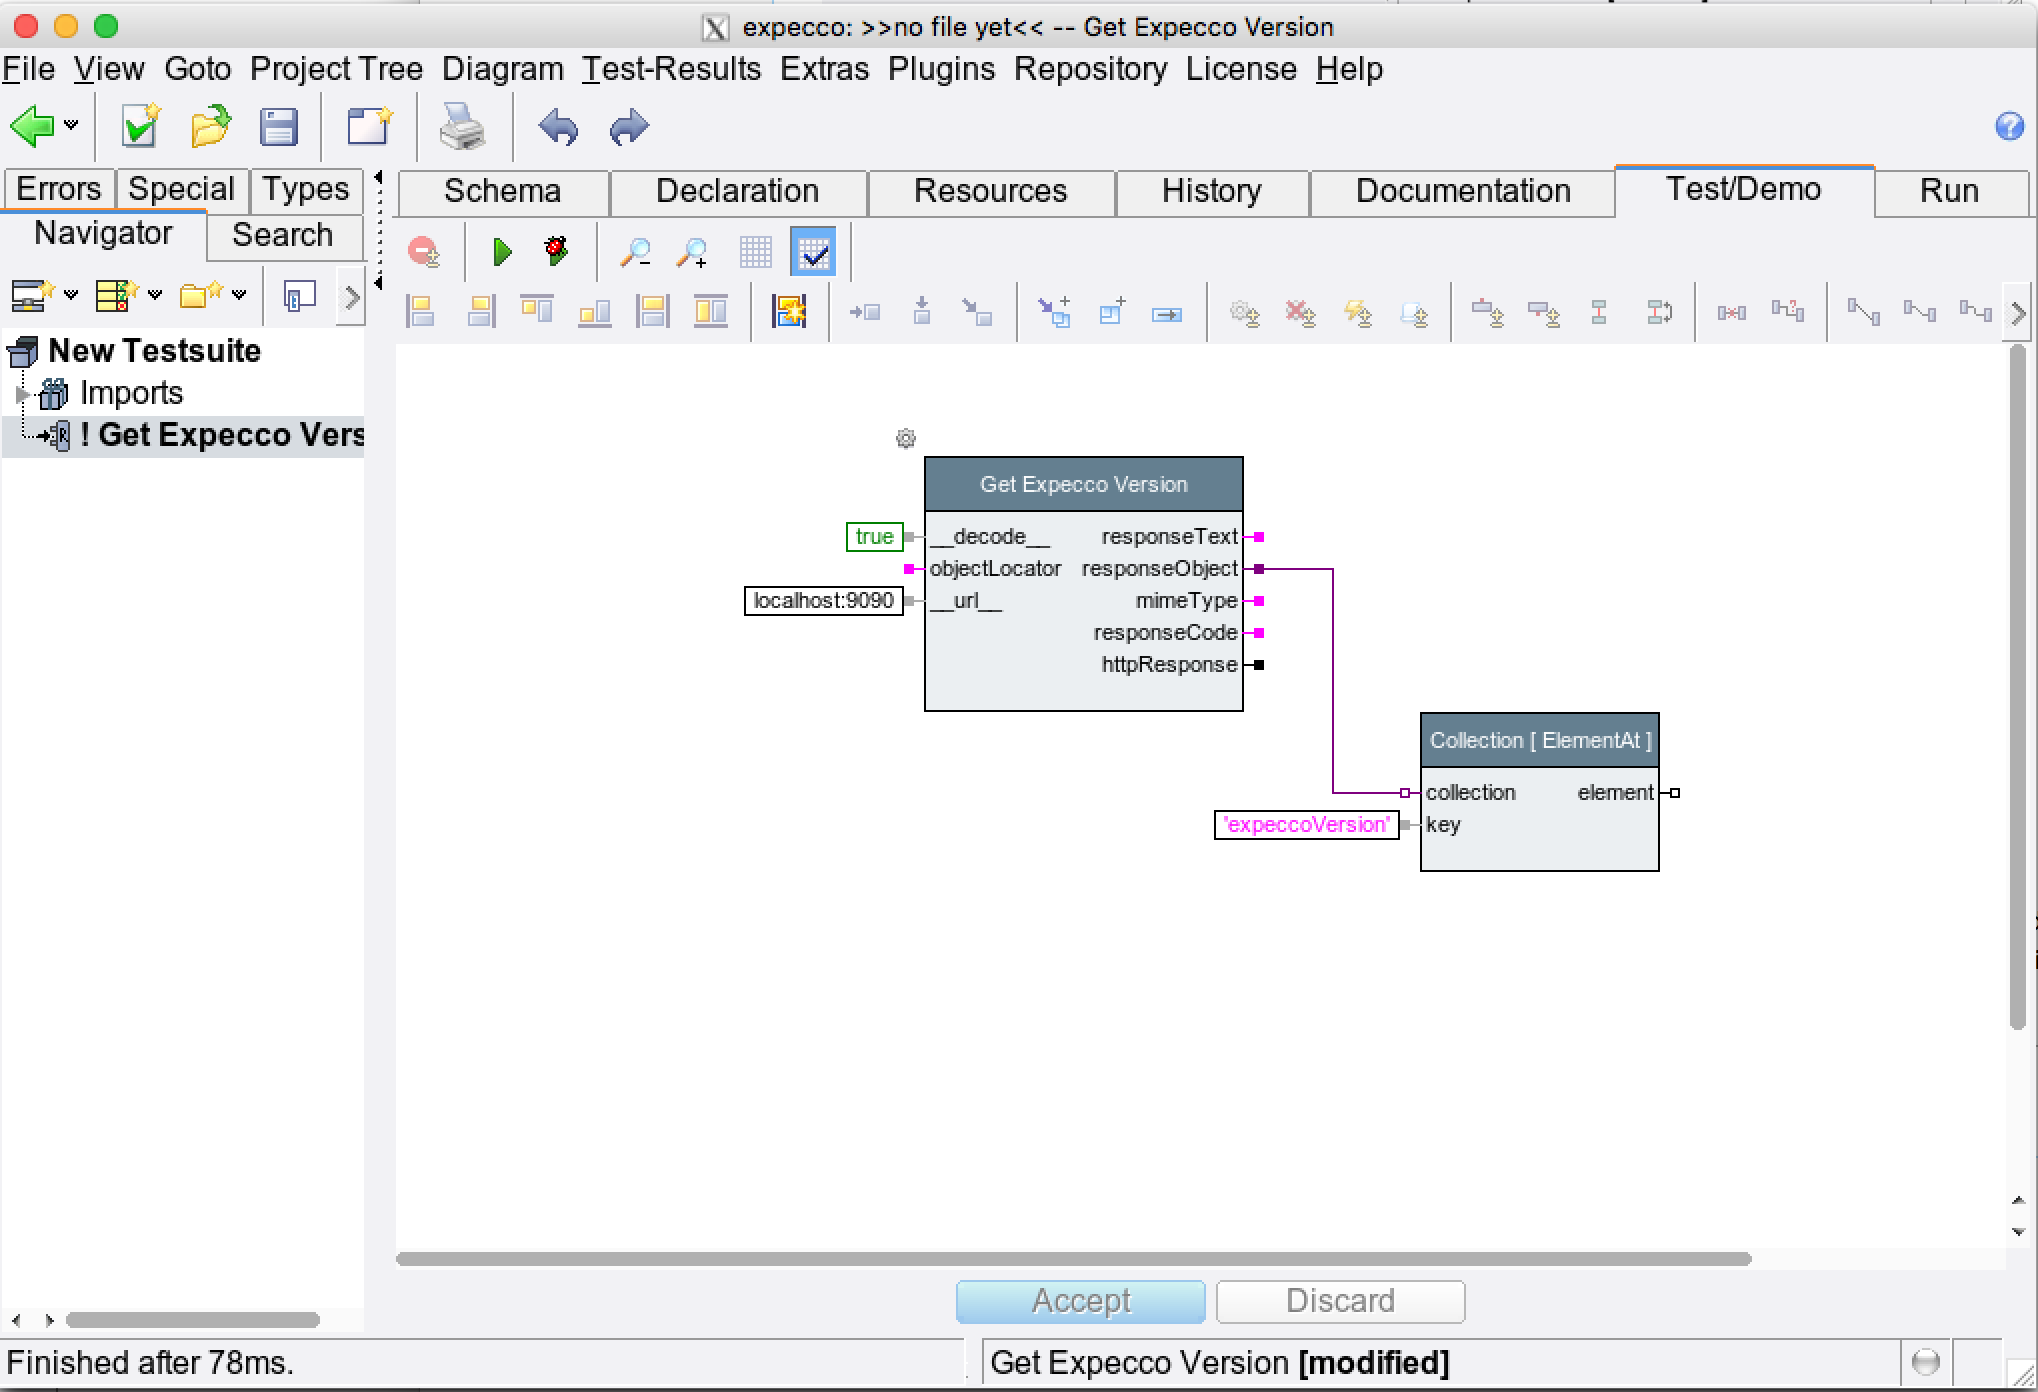
Task: Open the Plugins menu
Action: pos(941,69)
